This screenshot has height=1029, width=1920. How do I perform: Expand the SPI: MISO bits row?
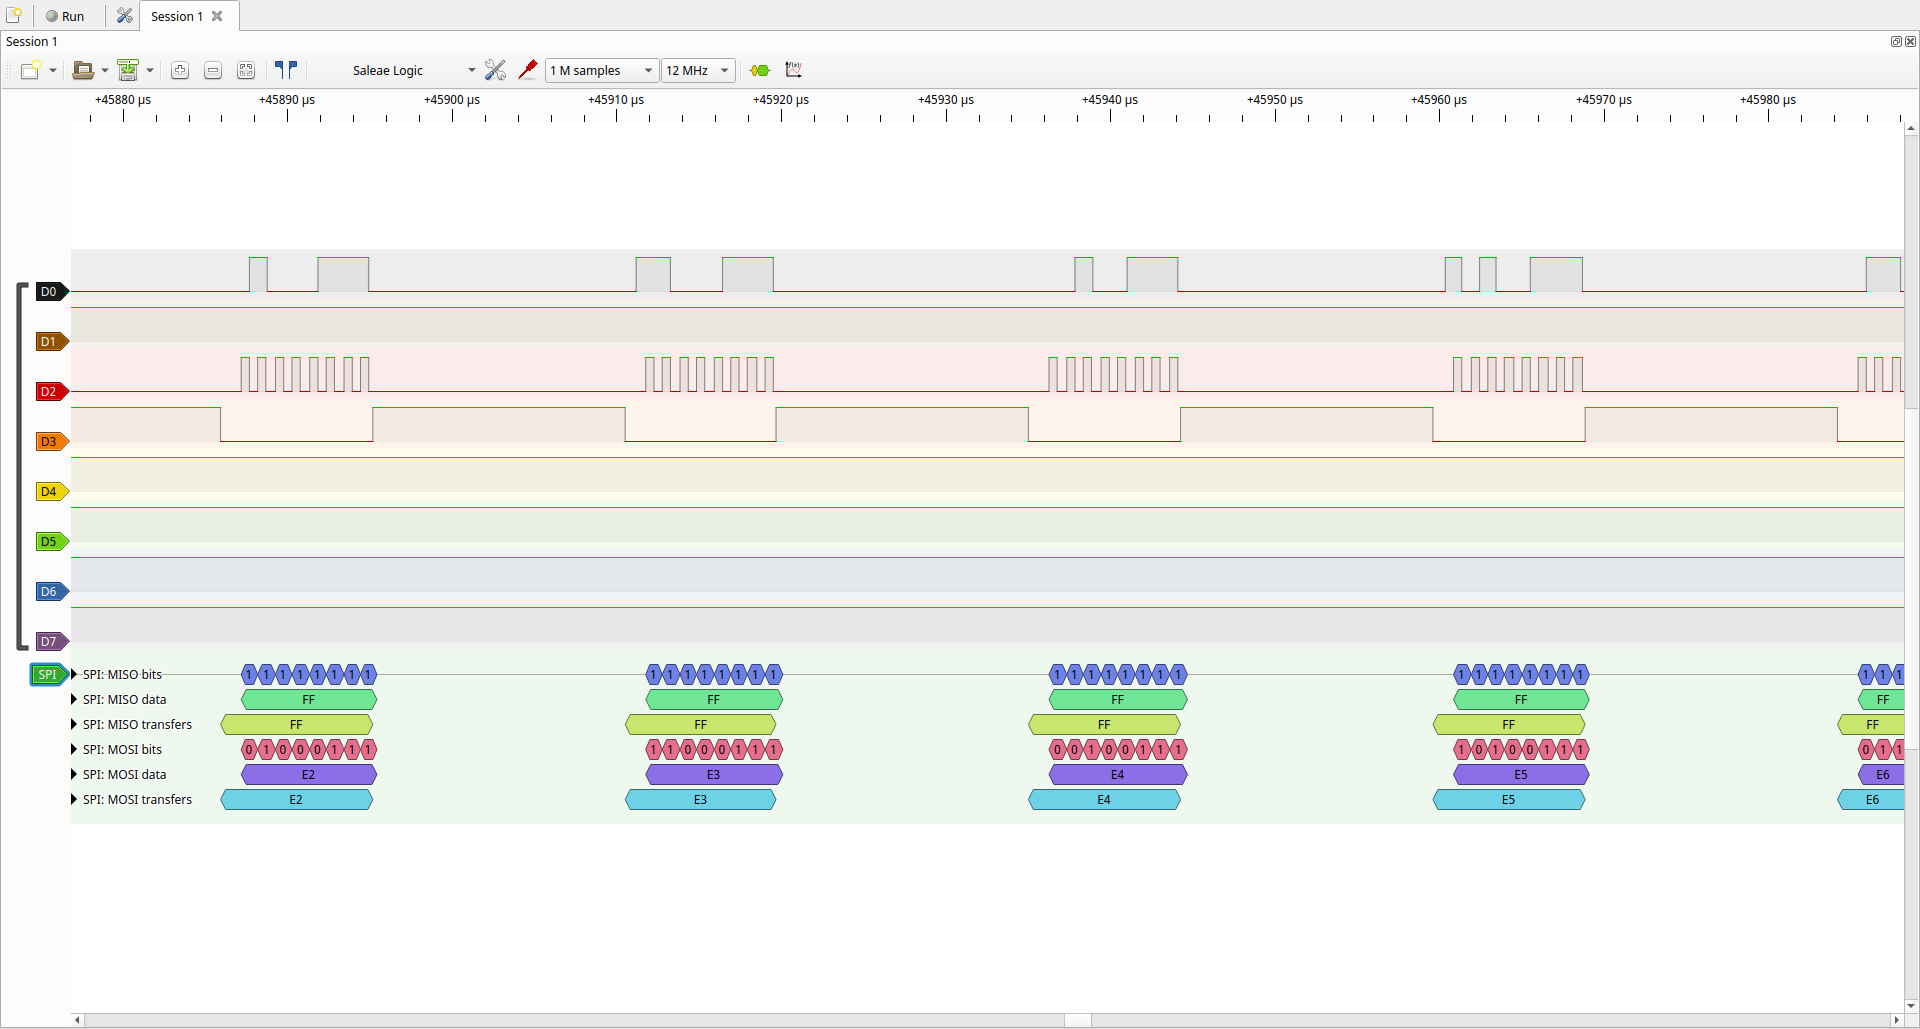[74, 675]
